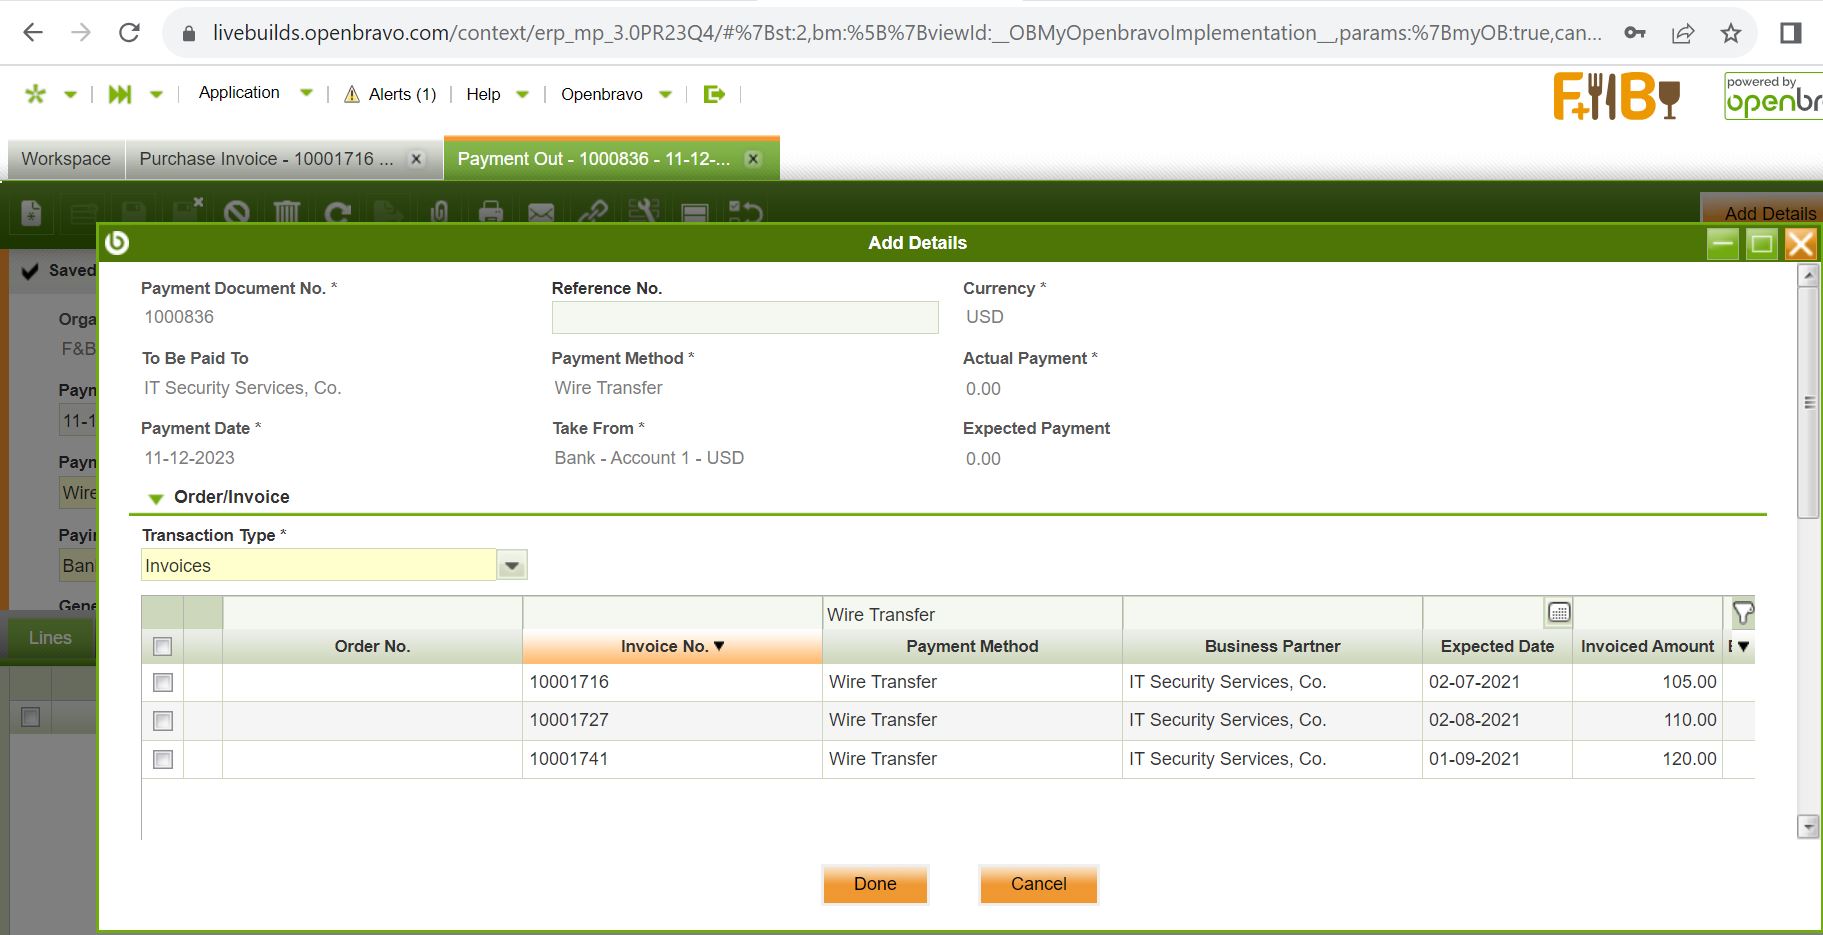Open the Application menu
Screen dimensions: 1823x935
(239, 93)
